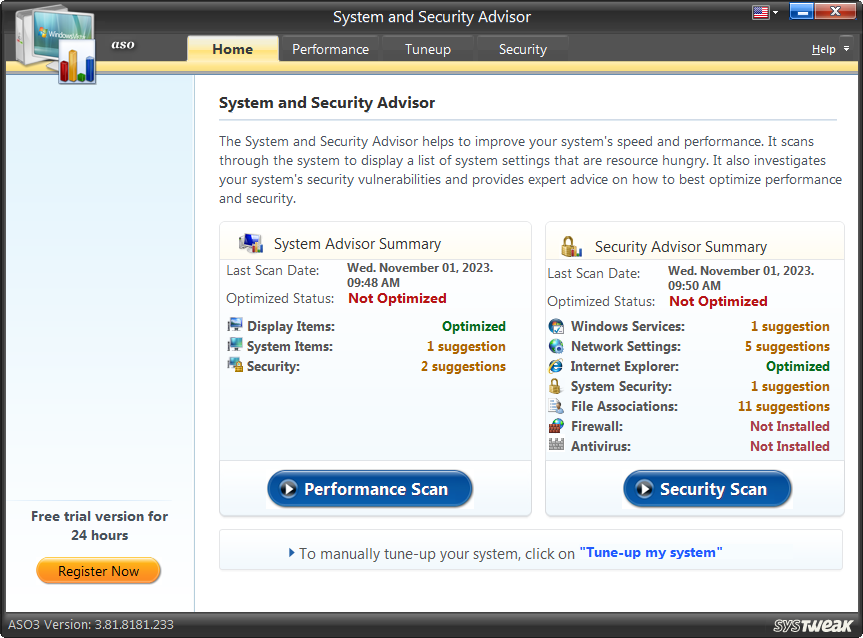Select the Network Settings globe icon
Viewport: 863px width, 638px height.
[x=556, y=346]
